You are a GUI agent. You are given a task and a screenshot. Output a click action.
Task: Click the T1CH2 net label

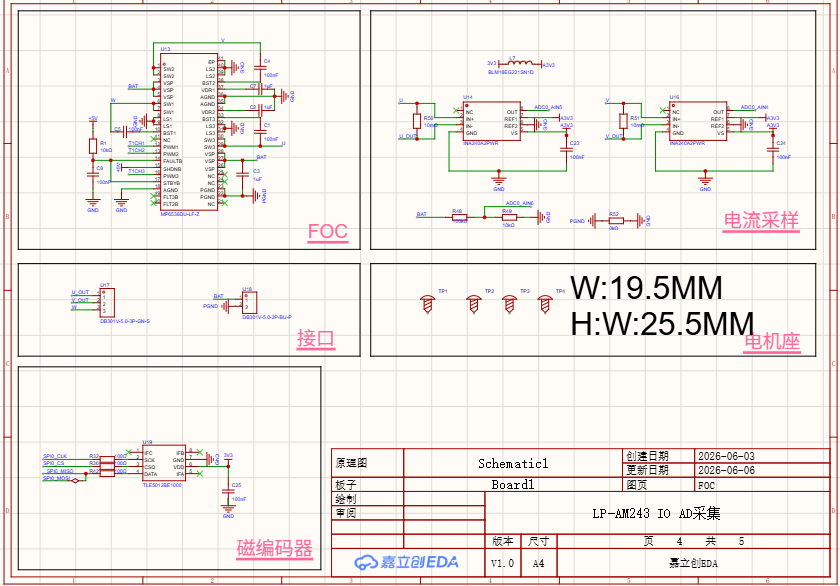pos(137,151)
